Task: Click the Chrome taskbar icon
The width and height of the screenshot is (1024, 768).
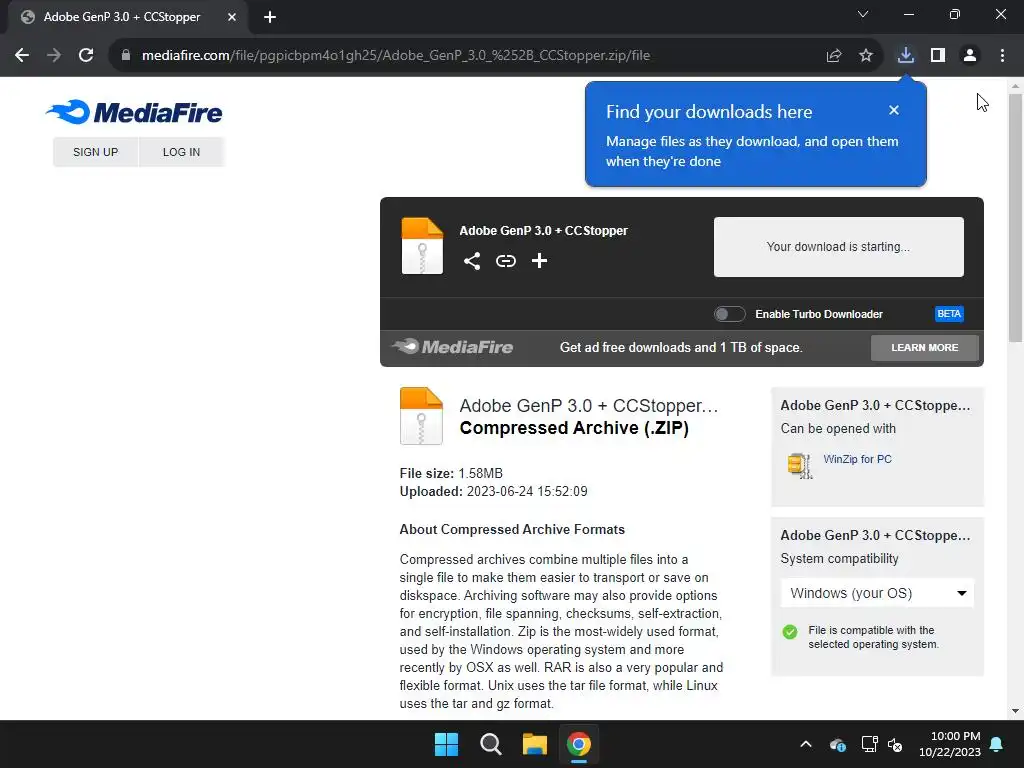Action: (x=579, y=744)
